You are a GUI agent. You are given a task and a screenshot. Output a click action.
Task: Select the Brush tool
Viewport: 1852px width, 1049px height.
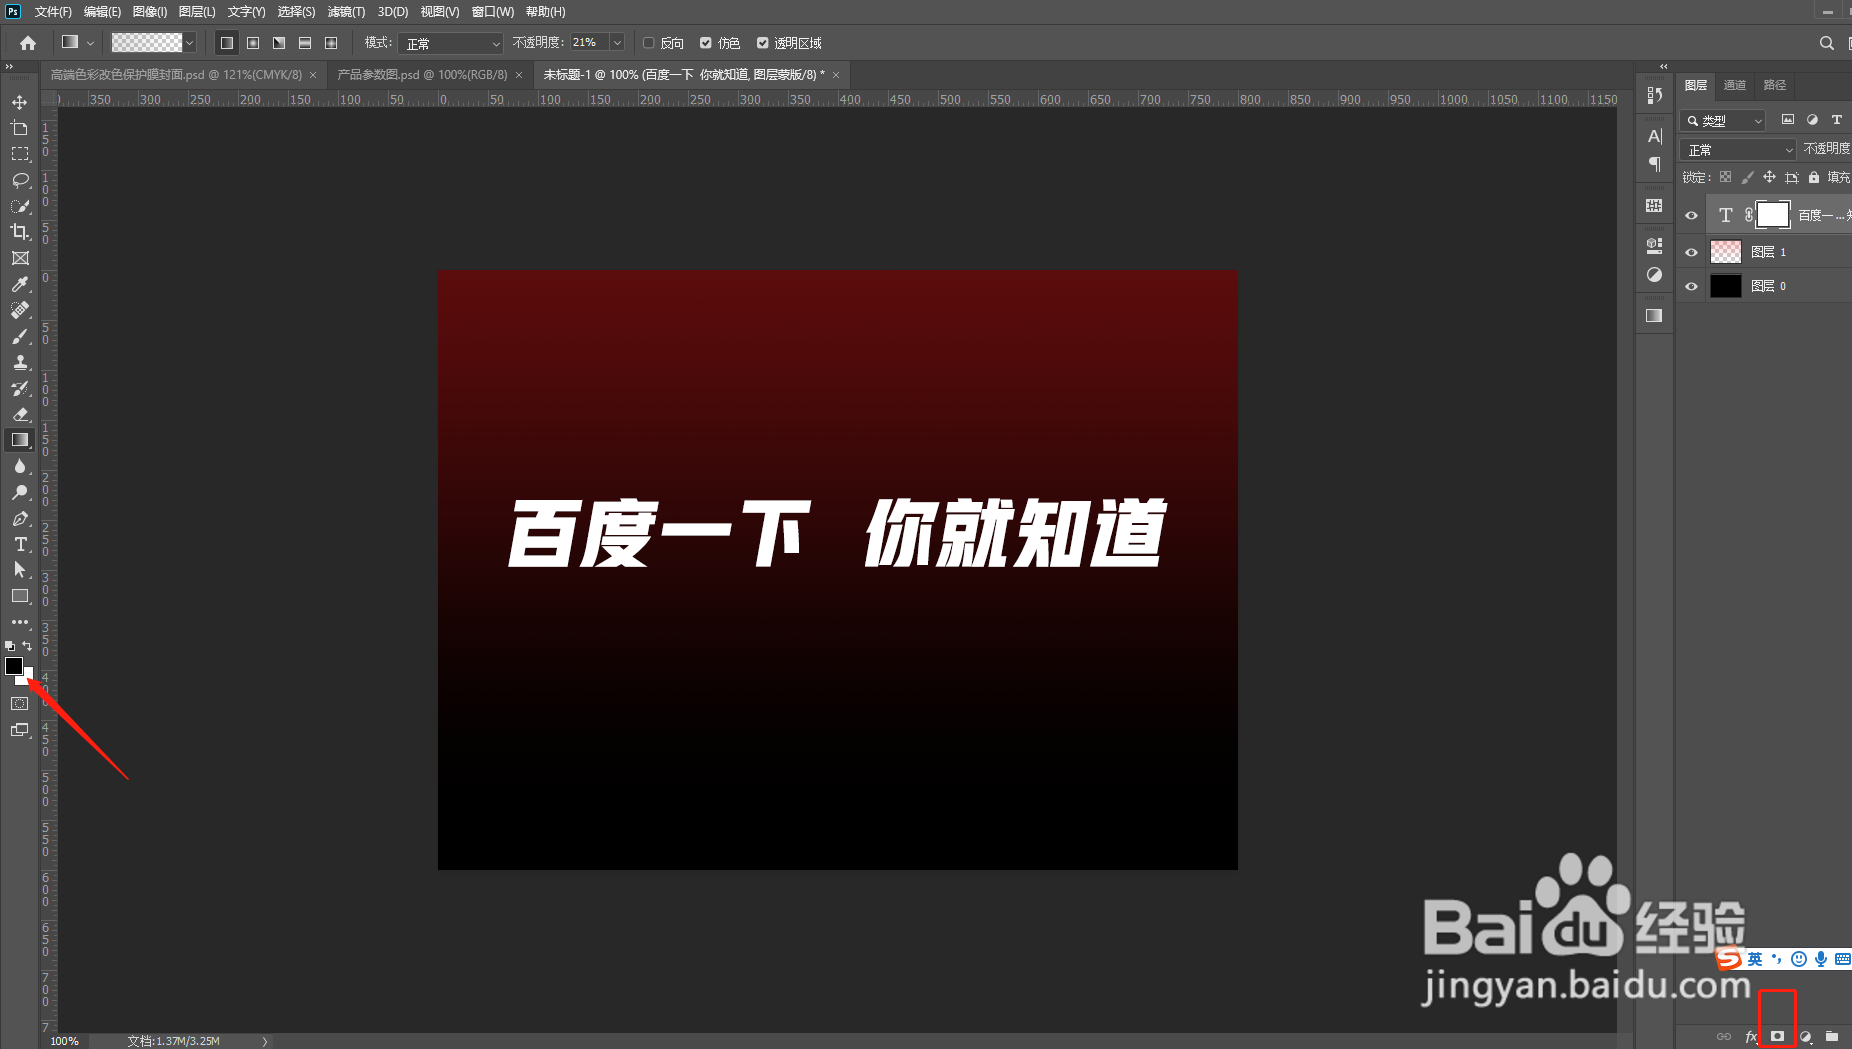[19, 336]
